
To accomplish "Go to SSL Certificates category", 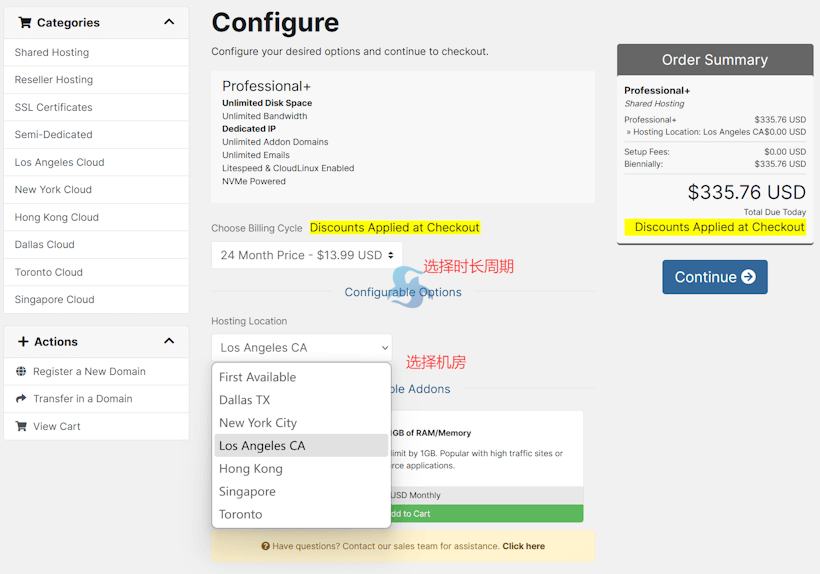I will click(54, 107).
